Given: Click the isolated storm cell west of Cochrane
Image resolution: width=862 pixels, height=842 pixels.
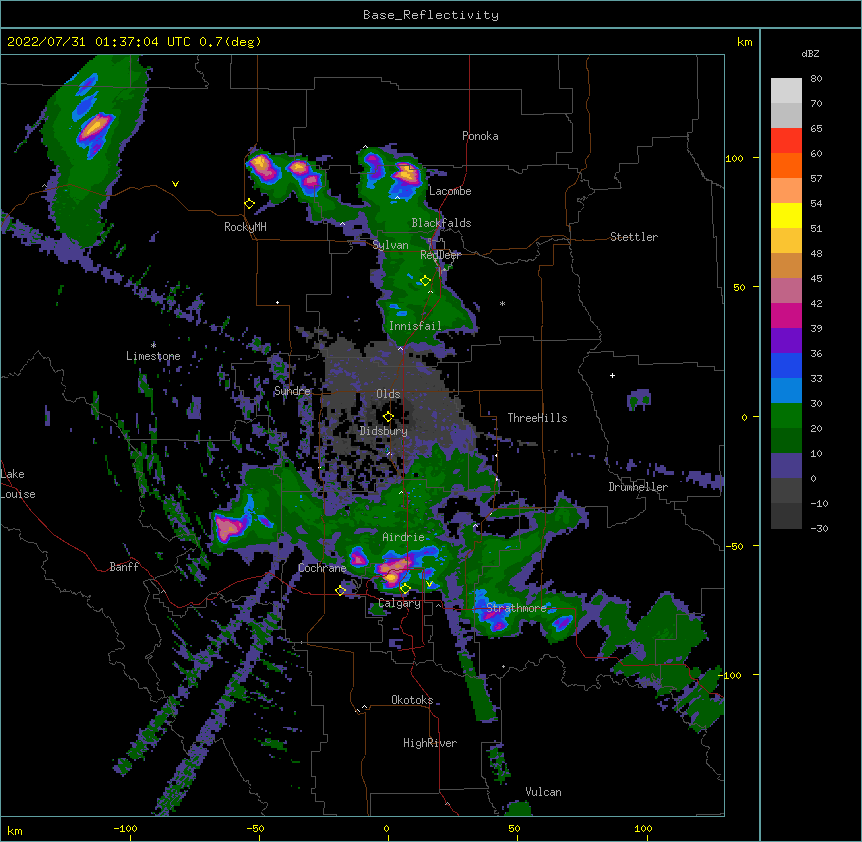Looking at the screenshot, I should pos(230,527).
